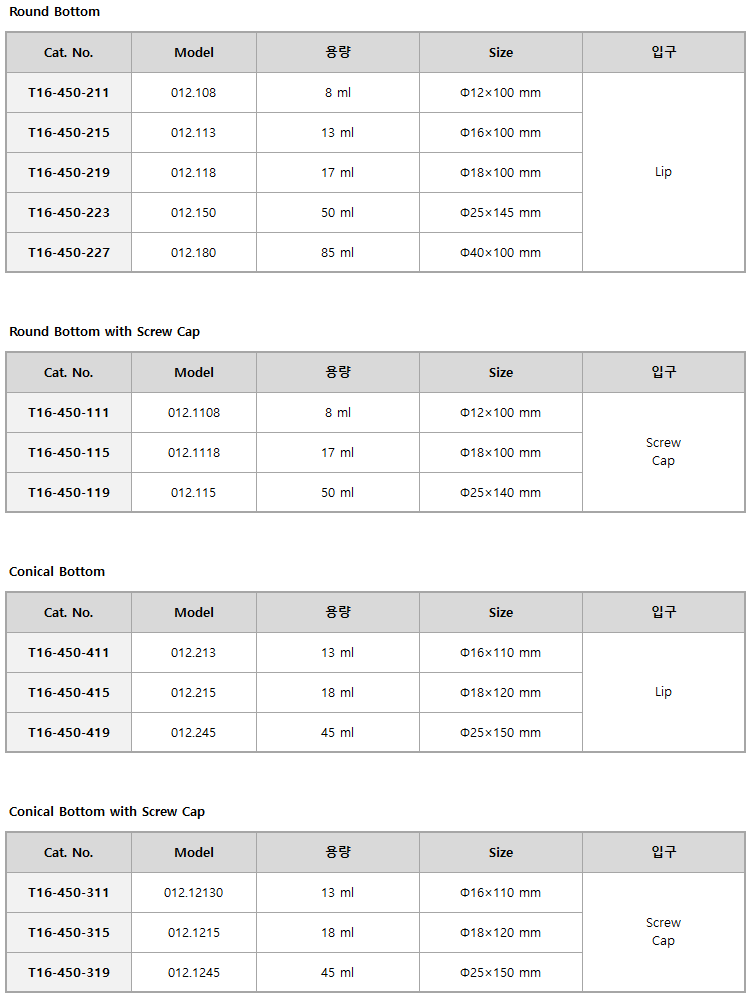Click catalog number T16-450-215 cell
The height and width of the screenshot is (996, 749).
coord(69,133)
